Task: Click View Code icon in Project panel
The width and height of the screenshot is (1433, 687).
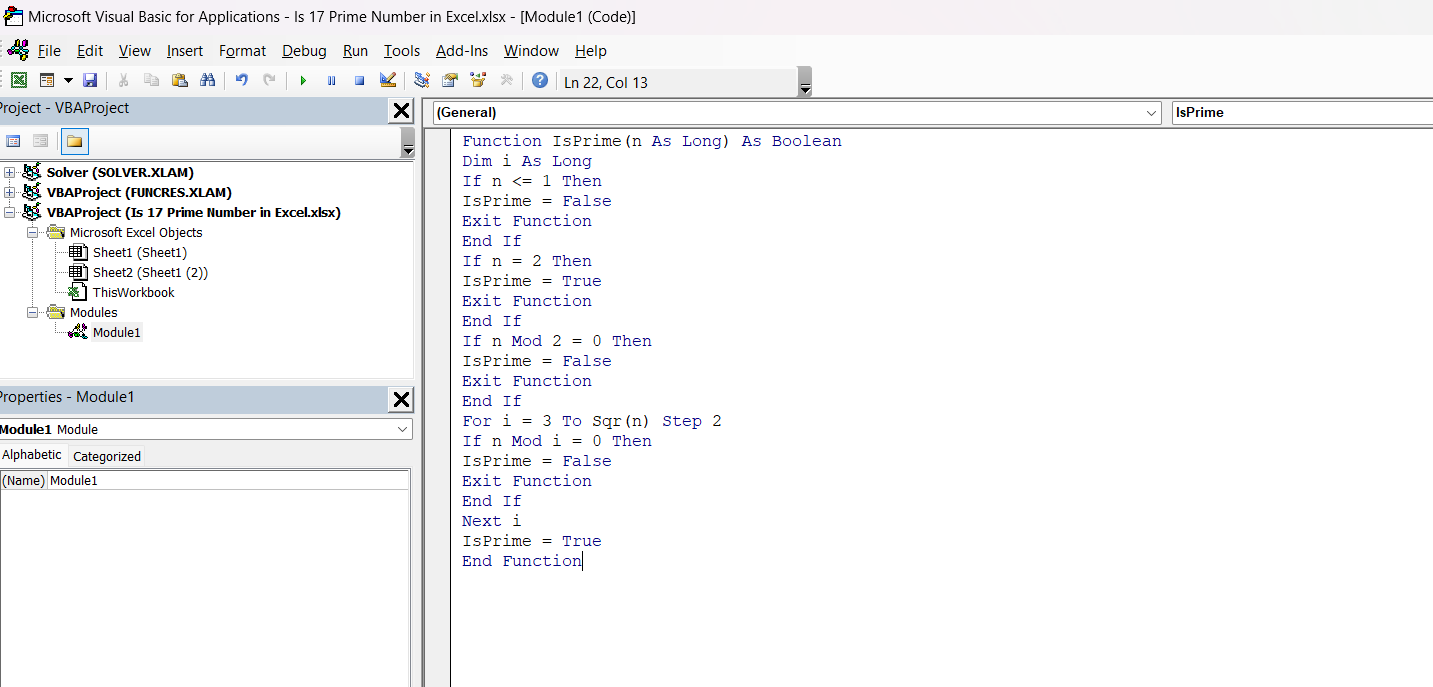Action: point(13,141)
